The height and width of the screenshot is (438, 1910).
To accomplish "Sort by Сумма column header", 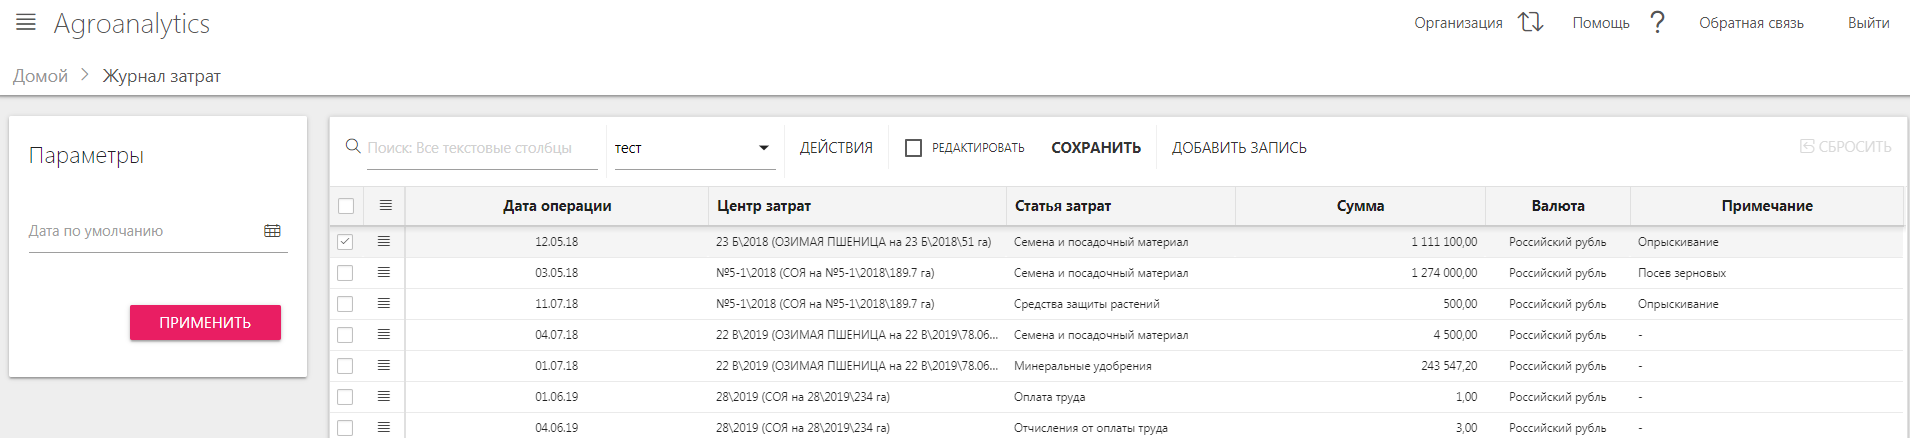I will click(x=1360, y=206).
